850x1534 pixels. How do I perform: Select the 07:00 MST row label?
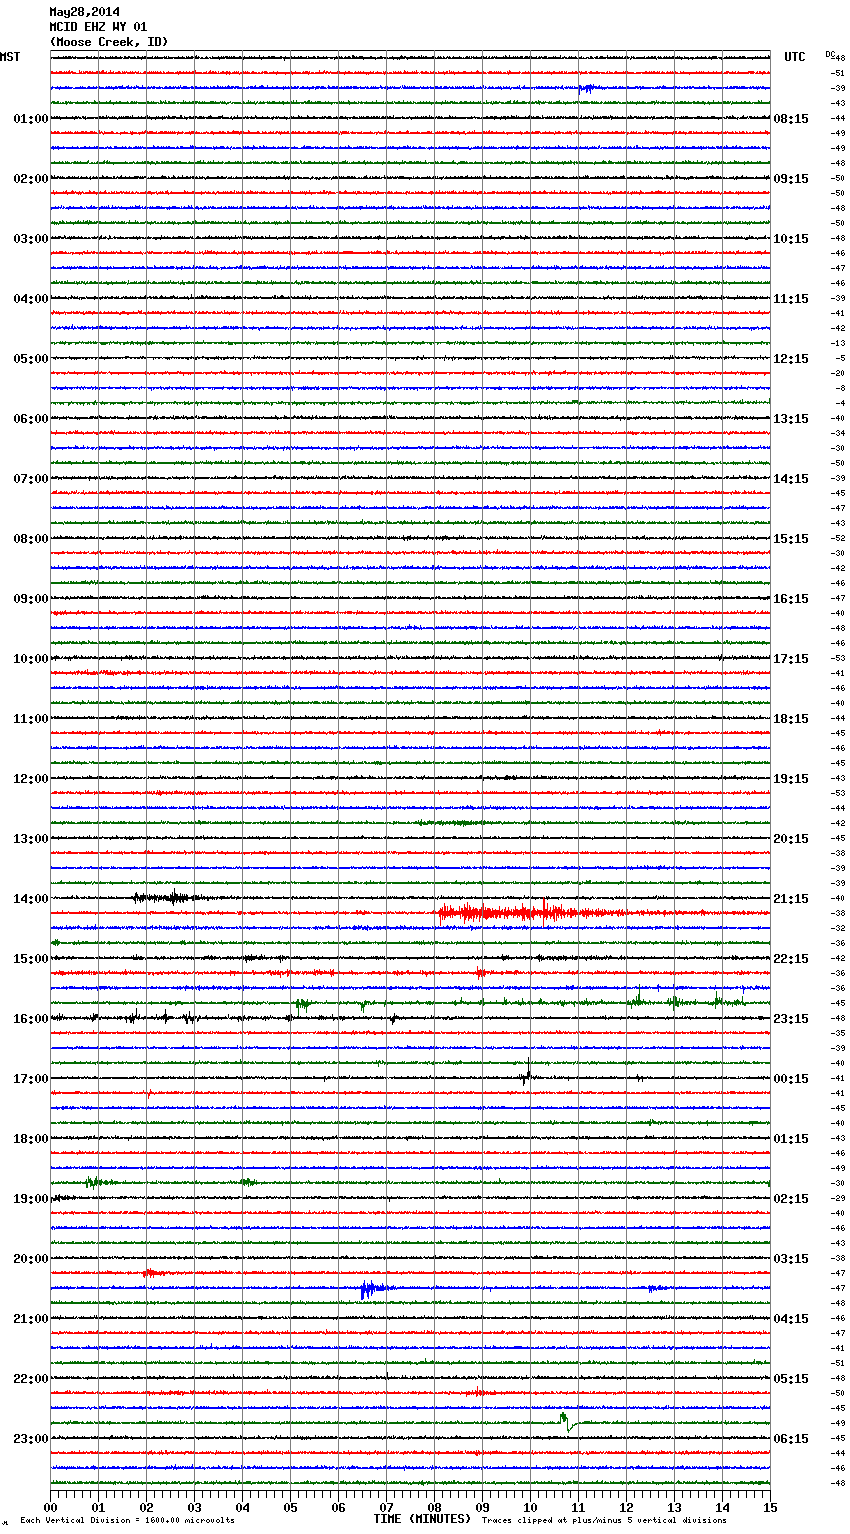[x=30, y=479]
